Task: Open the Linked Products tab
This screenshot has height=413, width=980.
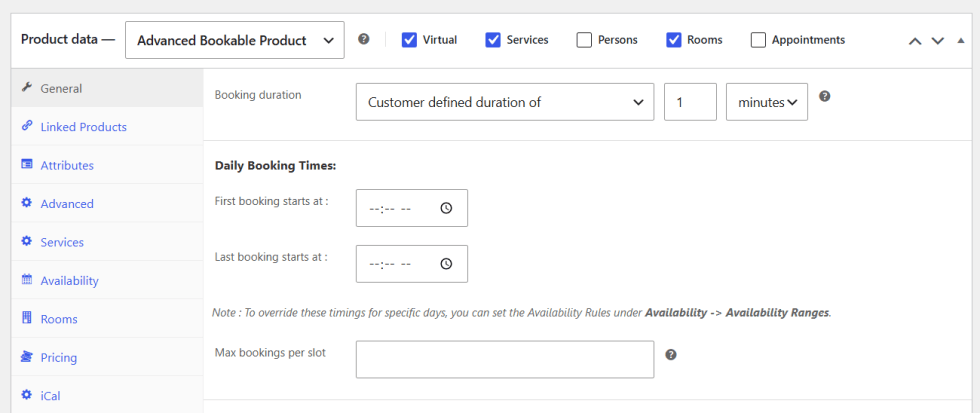Action: tap(107, 127)
